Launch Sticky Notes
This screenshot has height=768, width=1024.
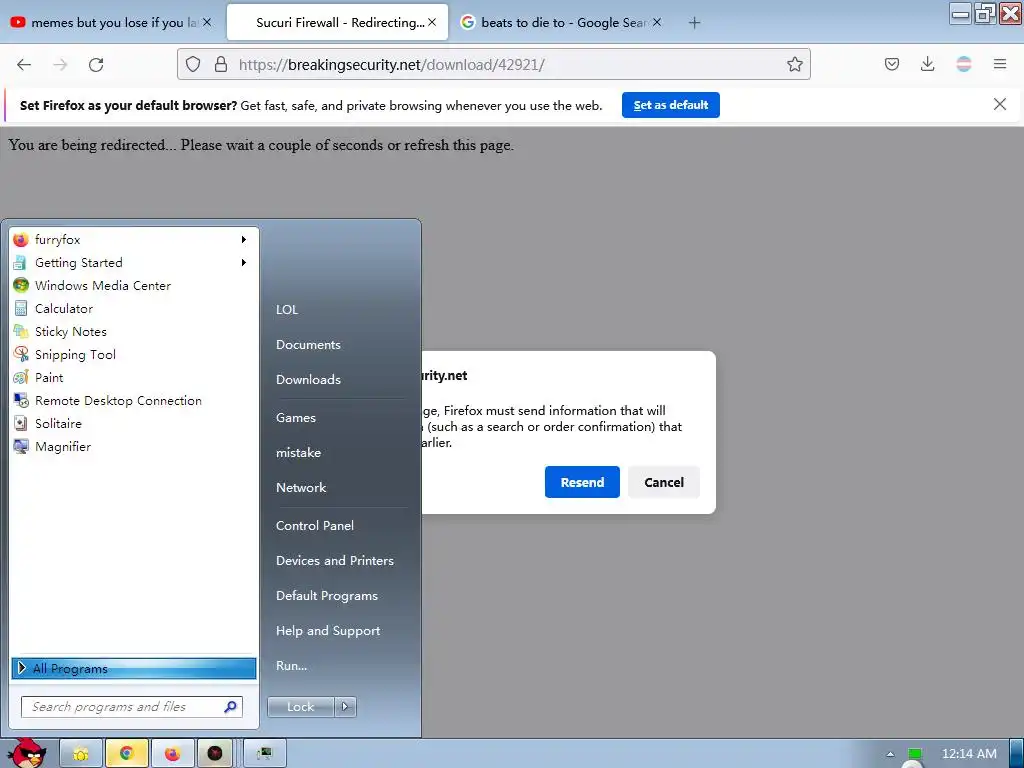click(x=134, y=331)
